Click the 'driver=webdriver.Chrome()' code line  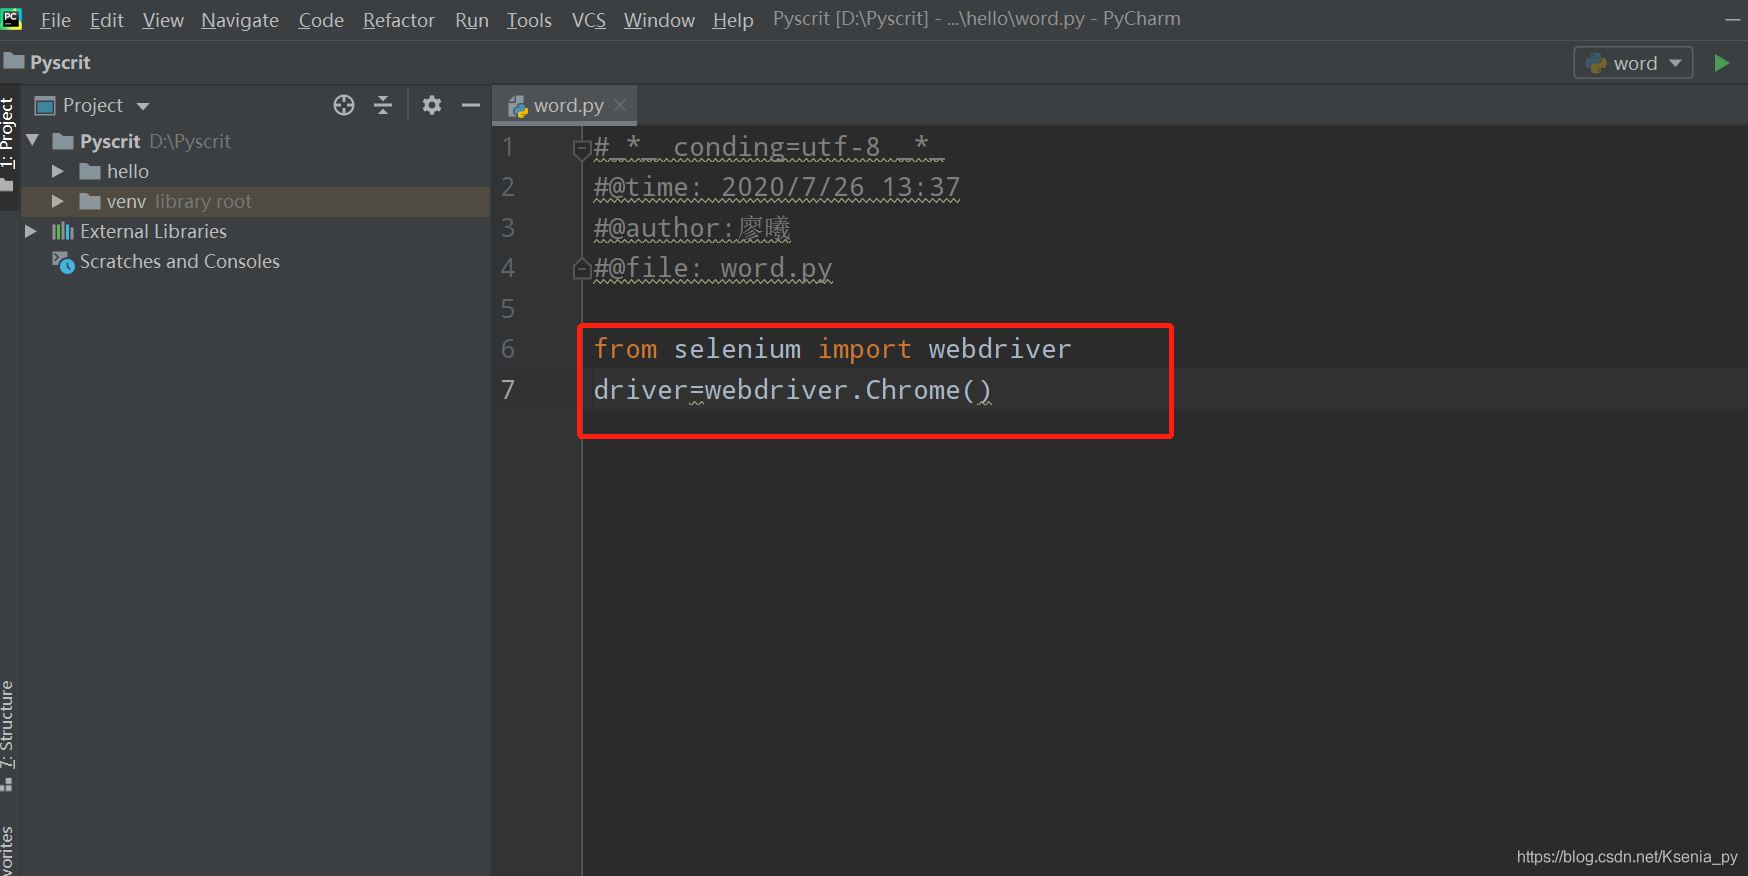click(792, 390)
